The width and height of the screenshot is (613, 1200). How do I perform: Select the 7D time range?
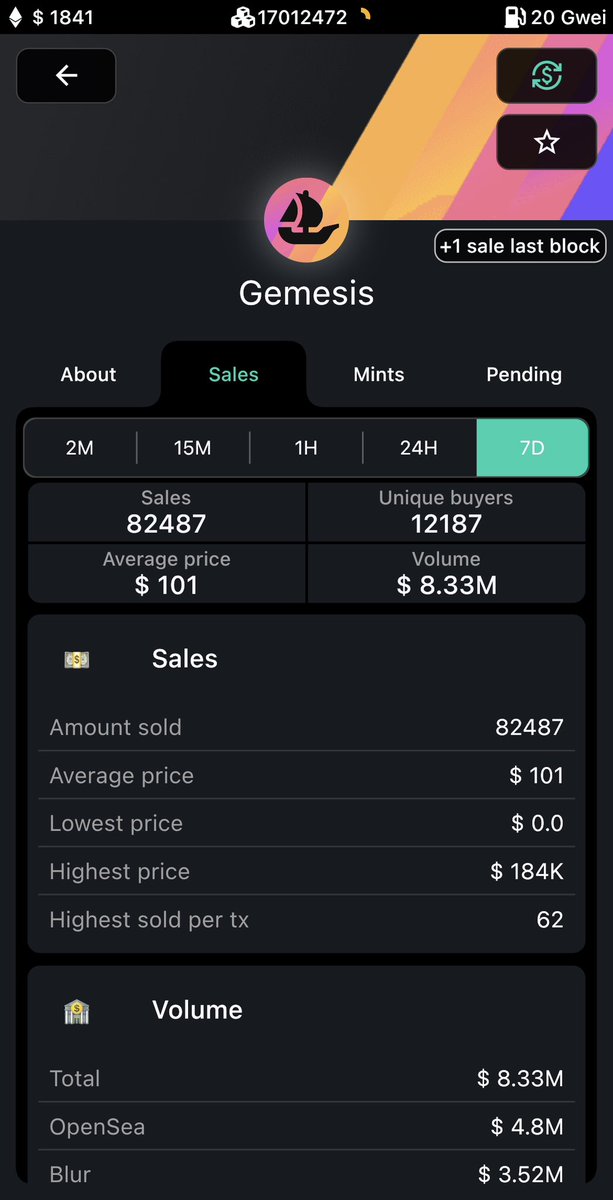pyautogui.click(x=532, y=448)
